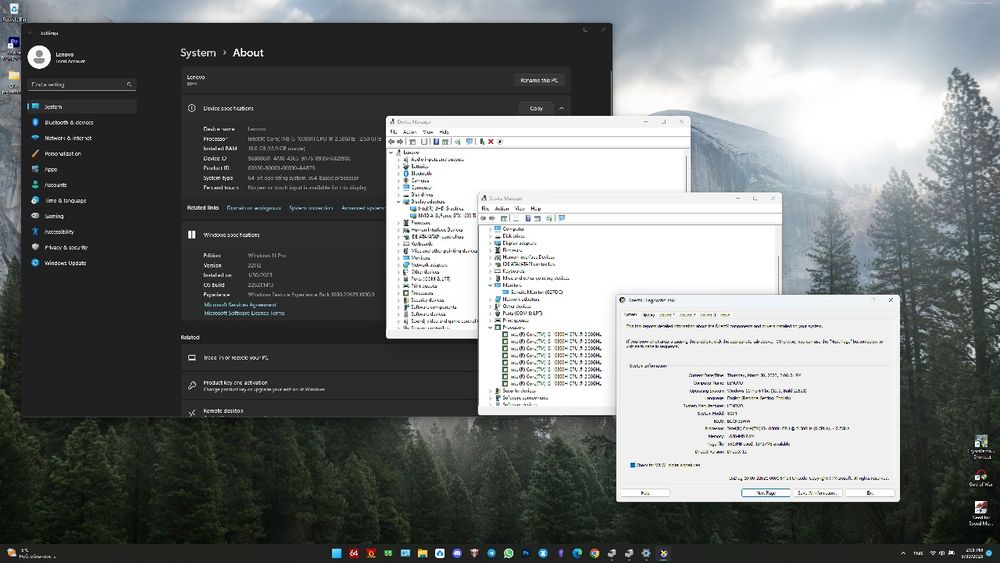Open WhatsApp from the taskbar
This screenshot has width=1000, height=563.
508,553
